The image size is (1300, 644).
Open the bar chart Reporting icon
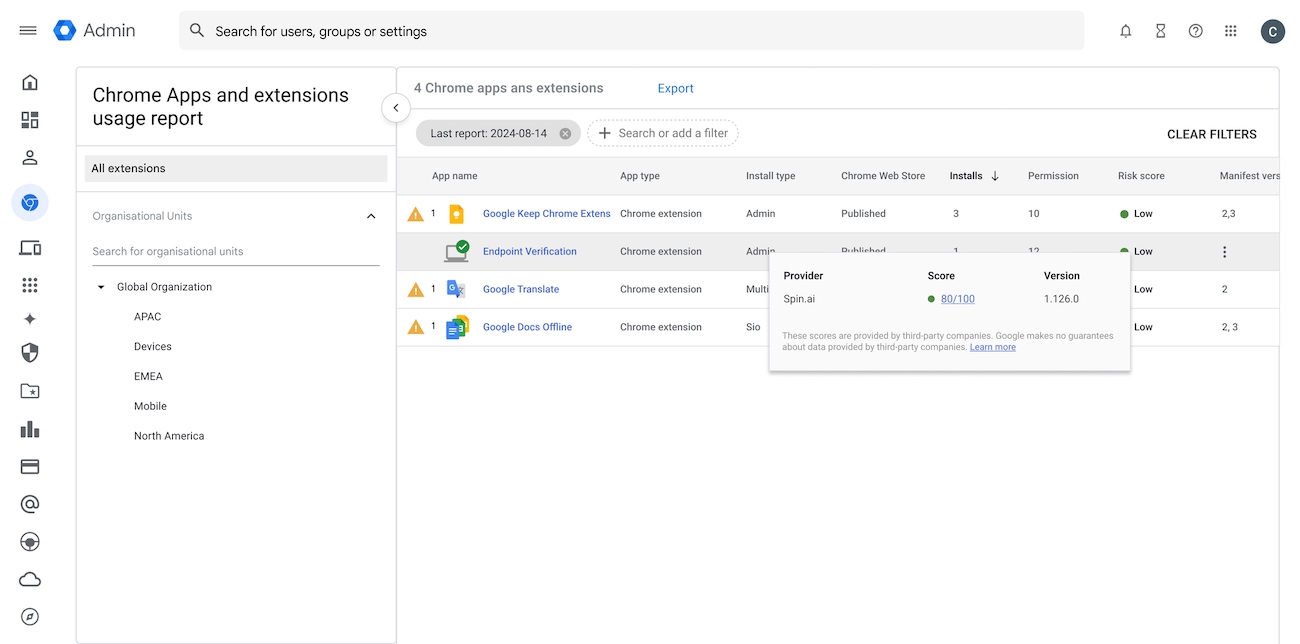pyautogui.click(x=30, y=429)
